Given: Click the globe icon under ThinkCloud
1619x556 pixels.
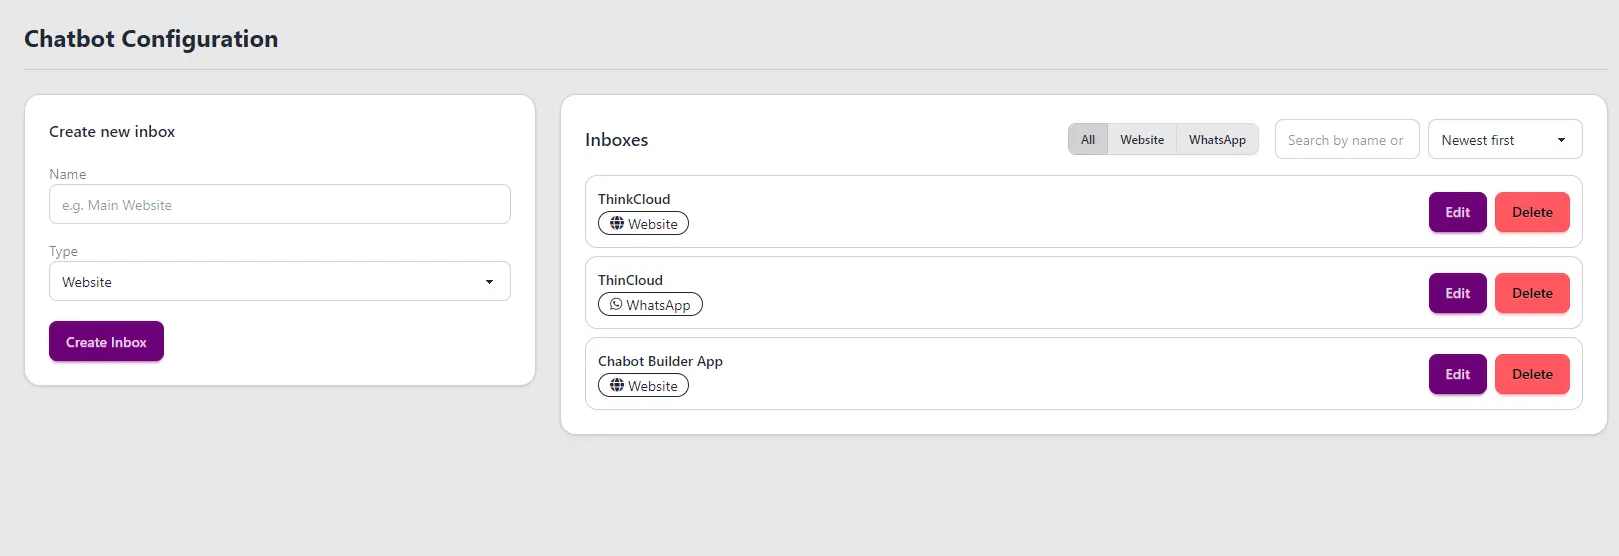Looking at the screenshot, I should (x=617, y=223).
